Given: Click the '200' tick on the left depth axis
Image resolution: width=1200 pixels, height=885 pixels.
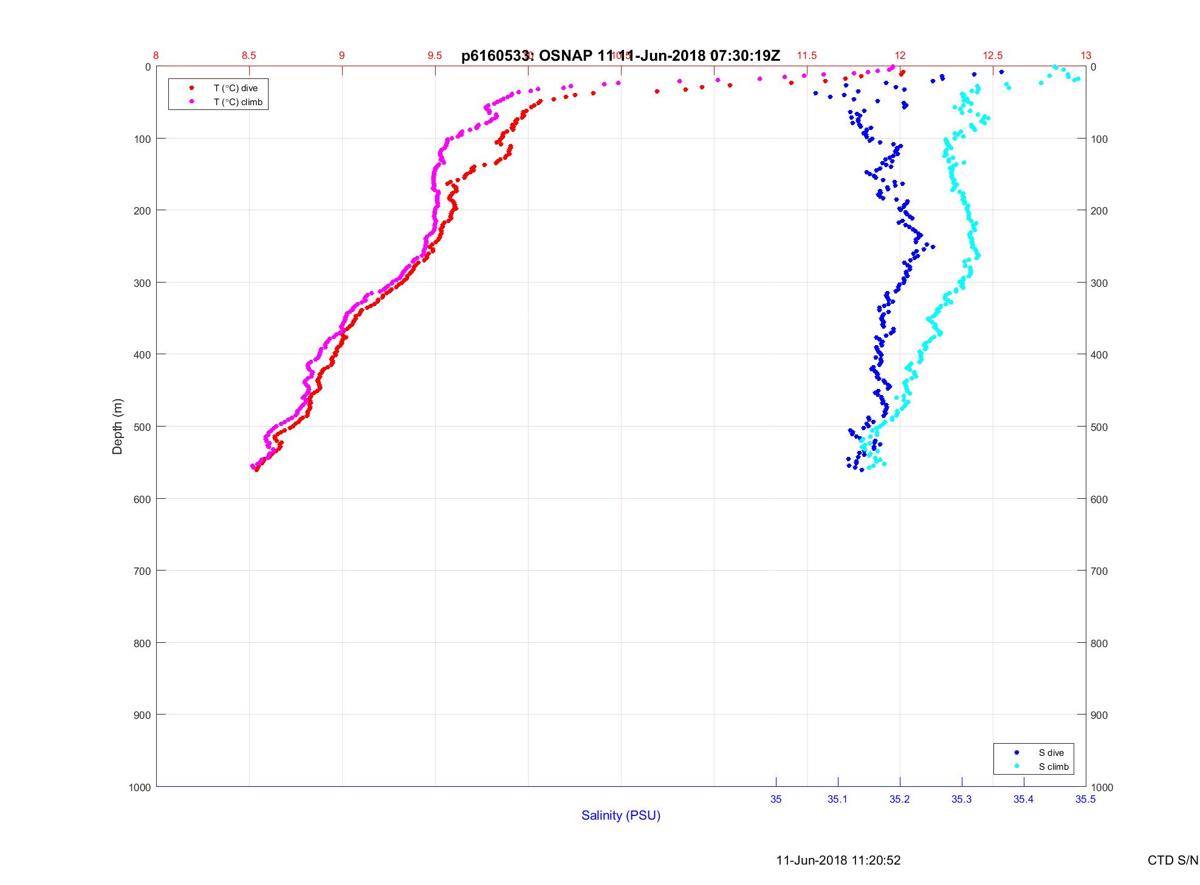Looking at the screenshot, I should coord(141,211).
